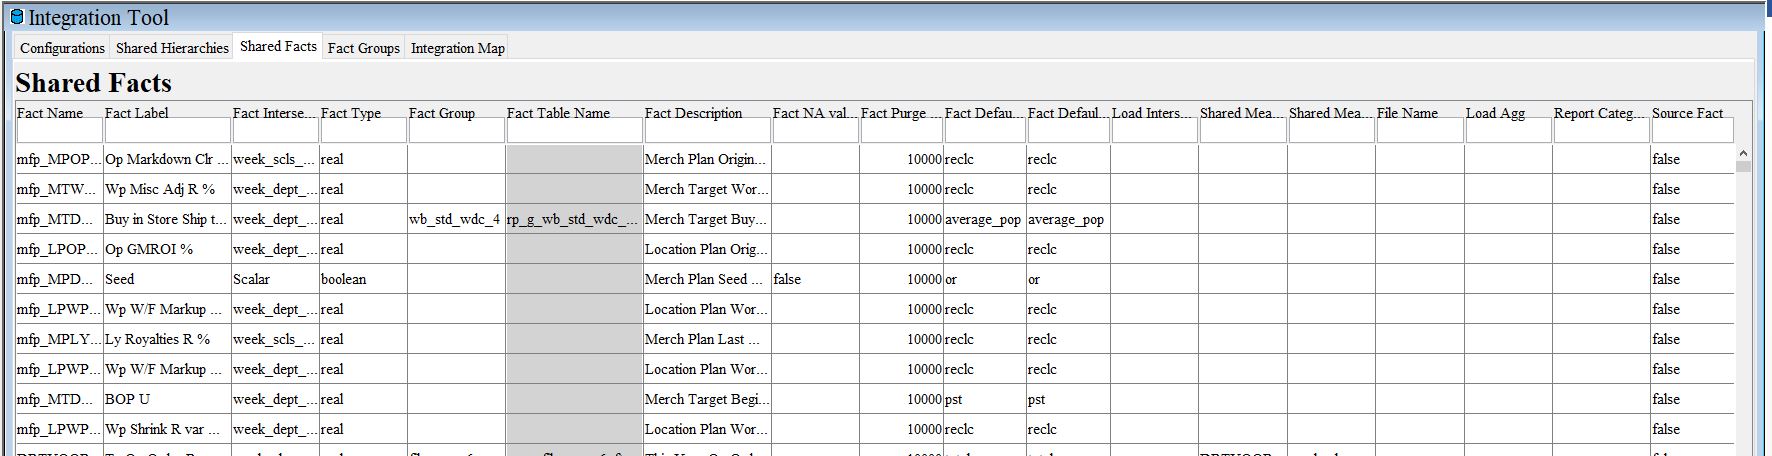Viewport: 1772px width, 456px height.
Task: Click 'Location Plan Orig...' description cell
Action: [707, 249]
